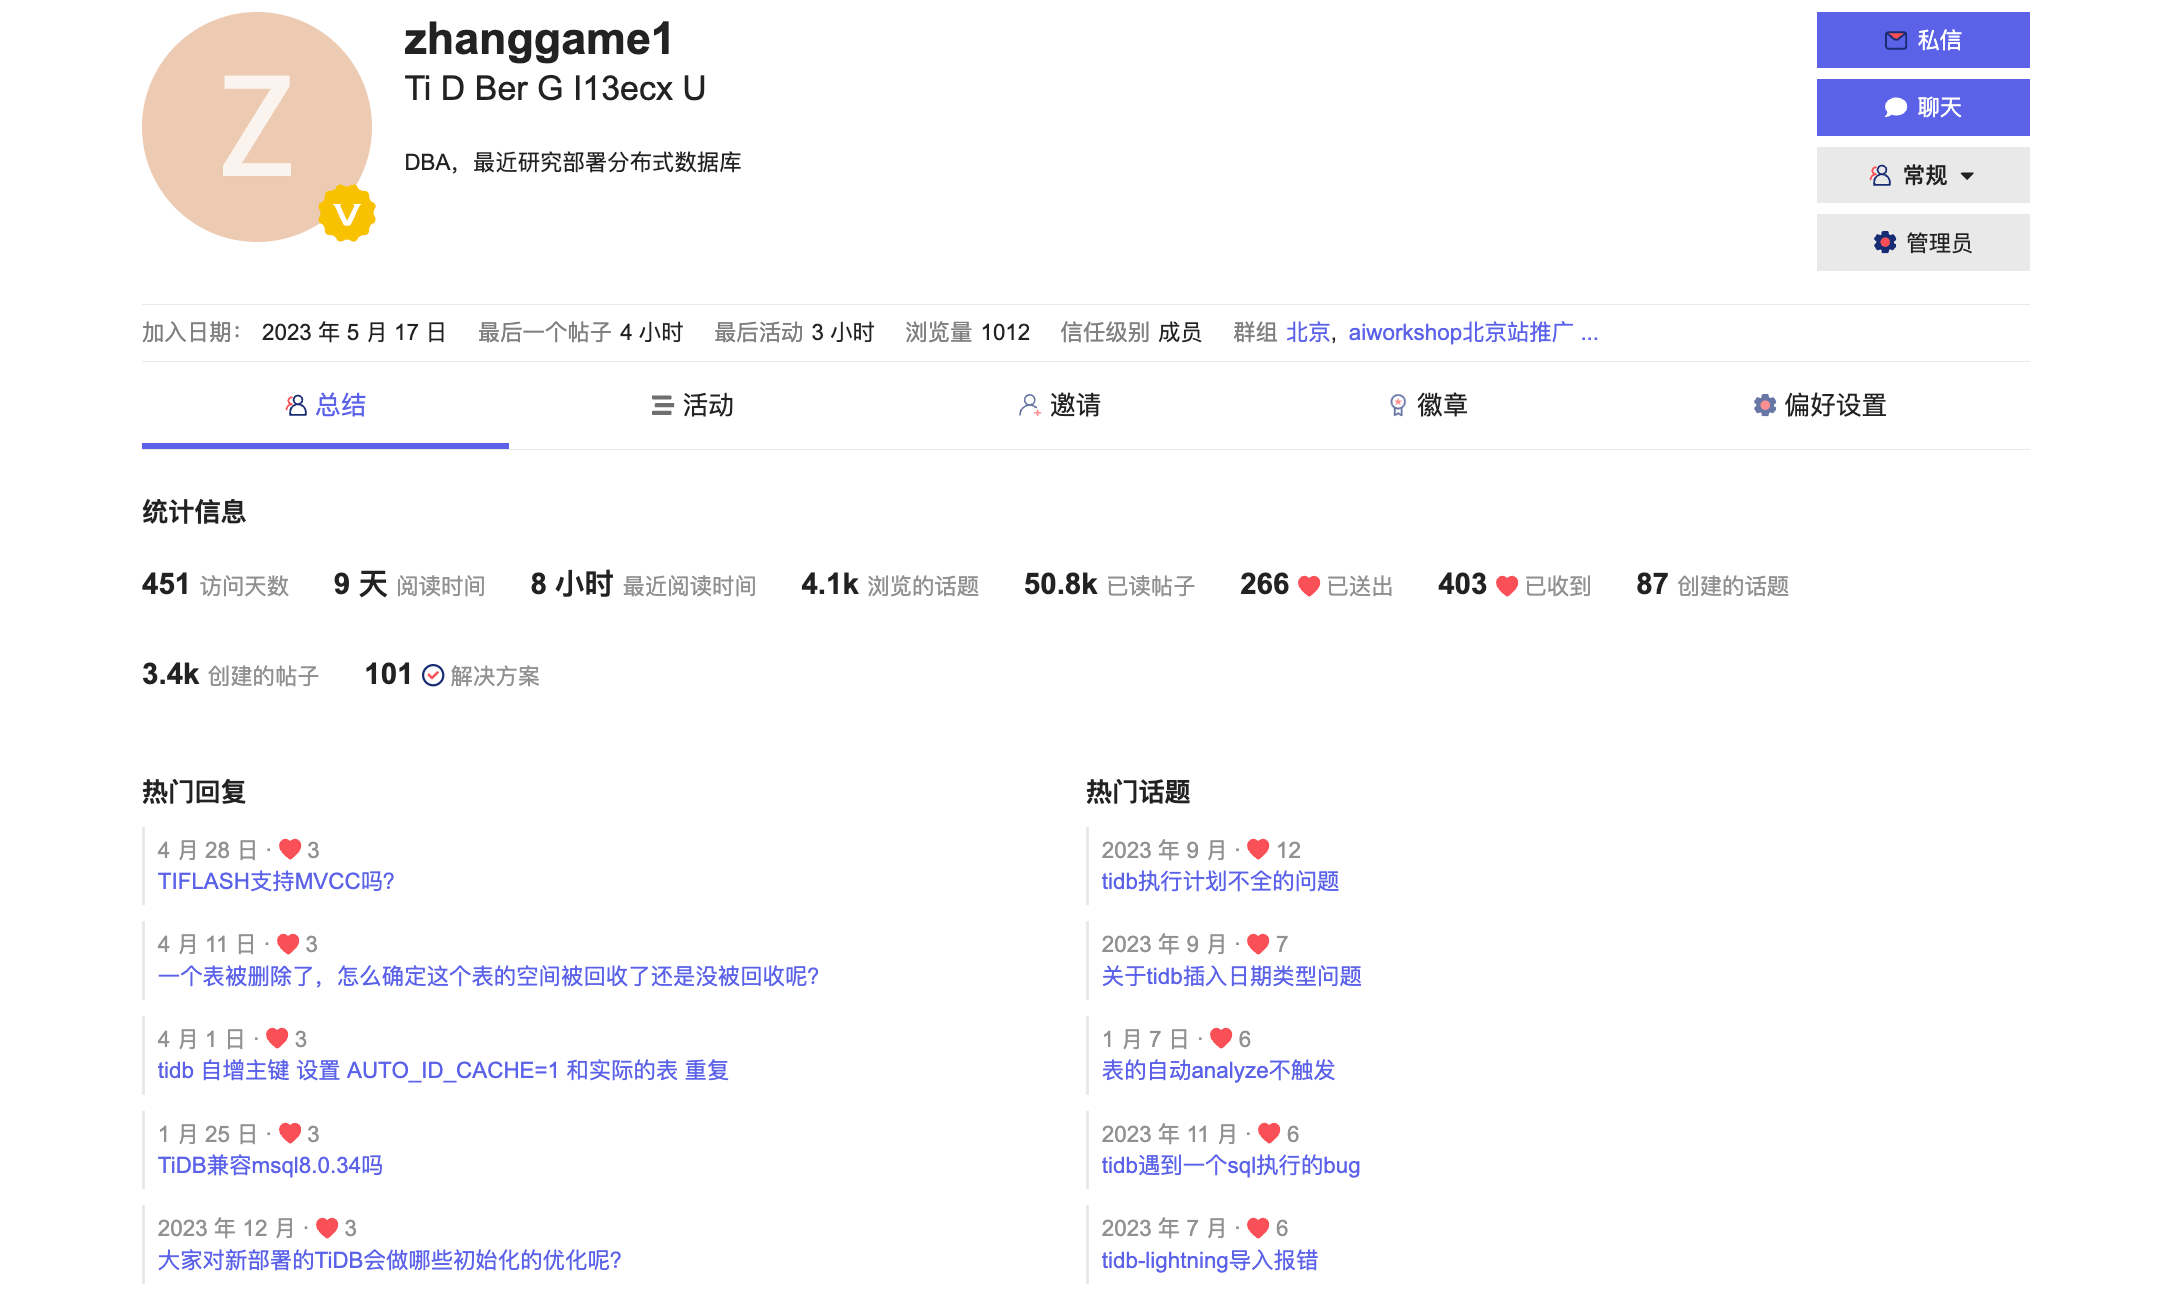This screenshot has height=1292, width=2170.
Task: Click the dropdown caret beside 常规
Action: click(1967, 176)
